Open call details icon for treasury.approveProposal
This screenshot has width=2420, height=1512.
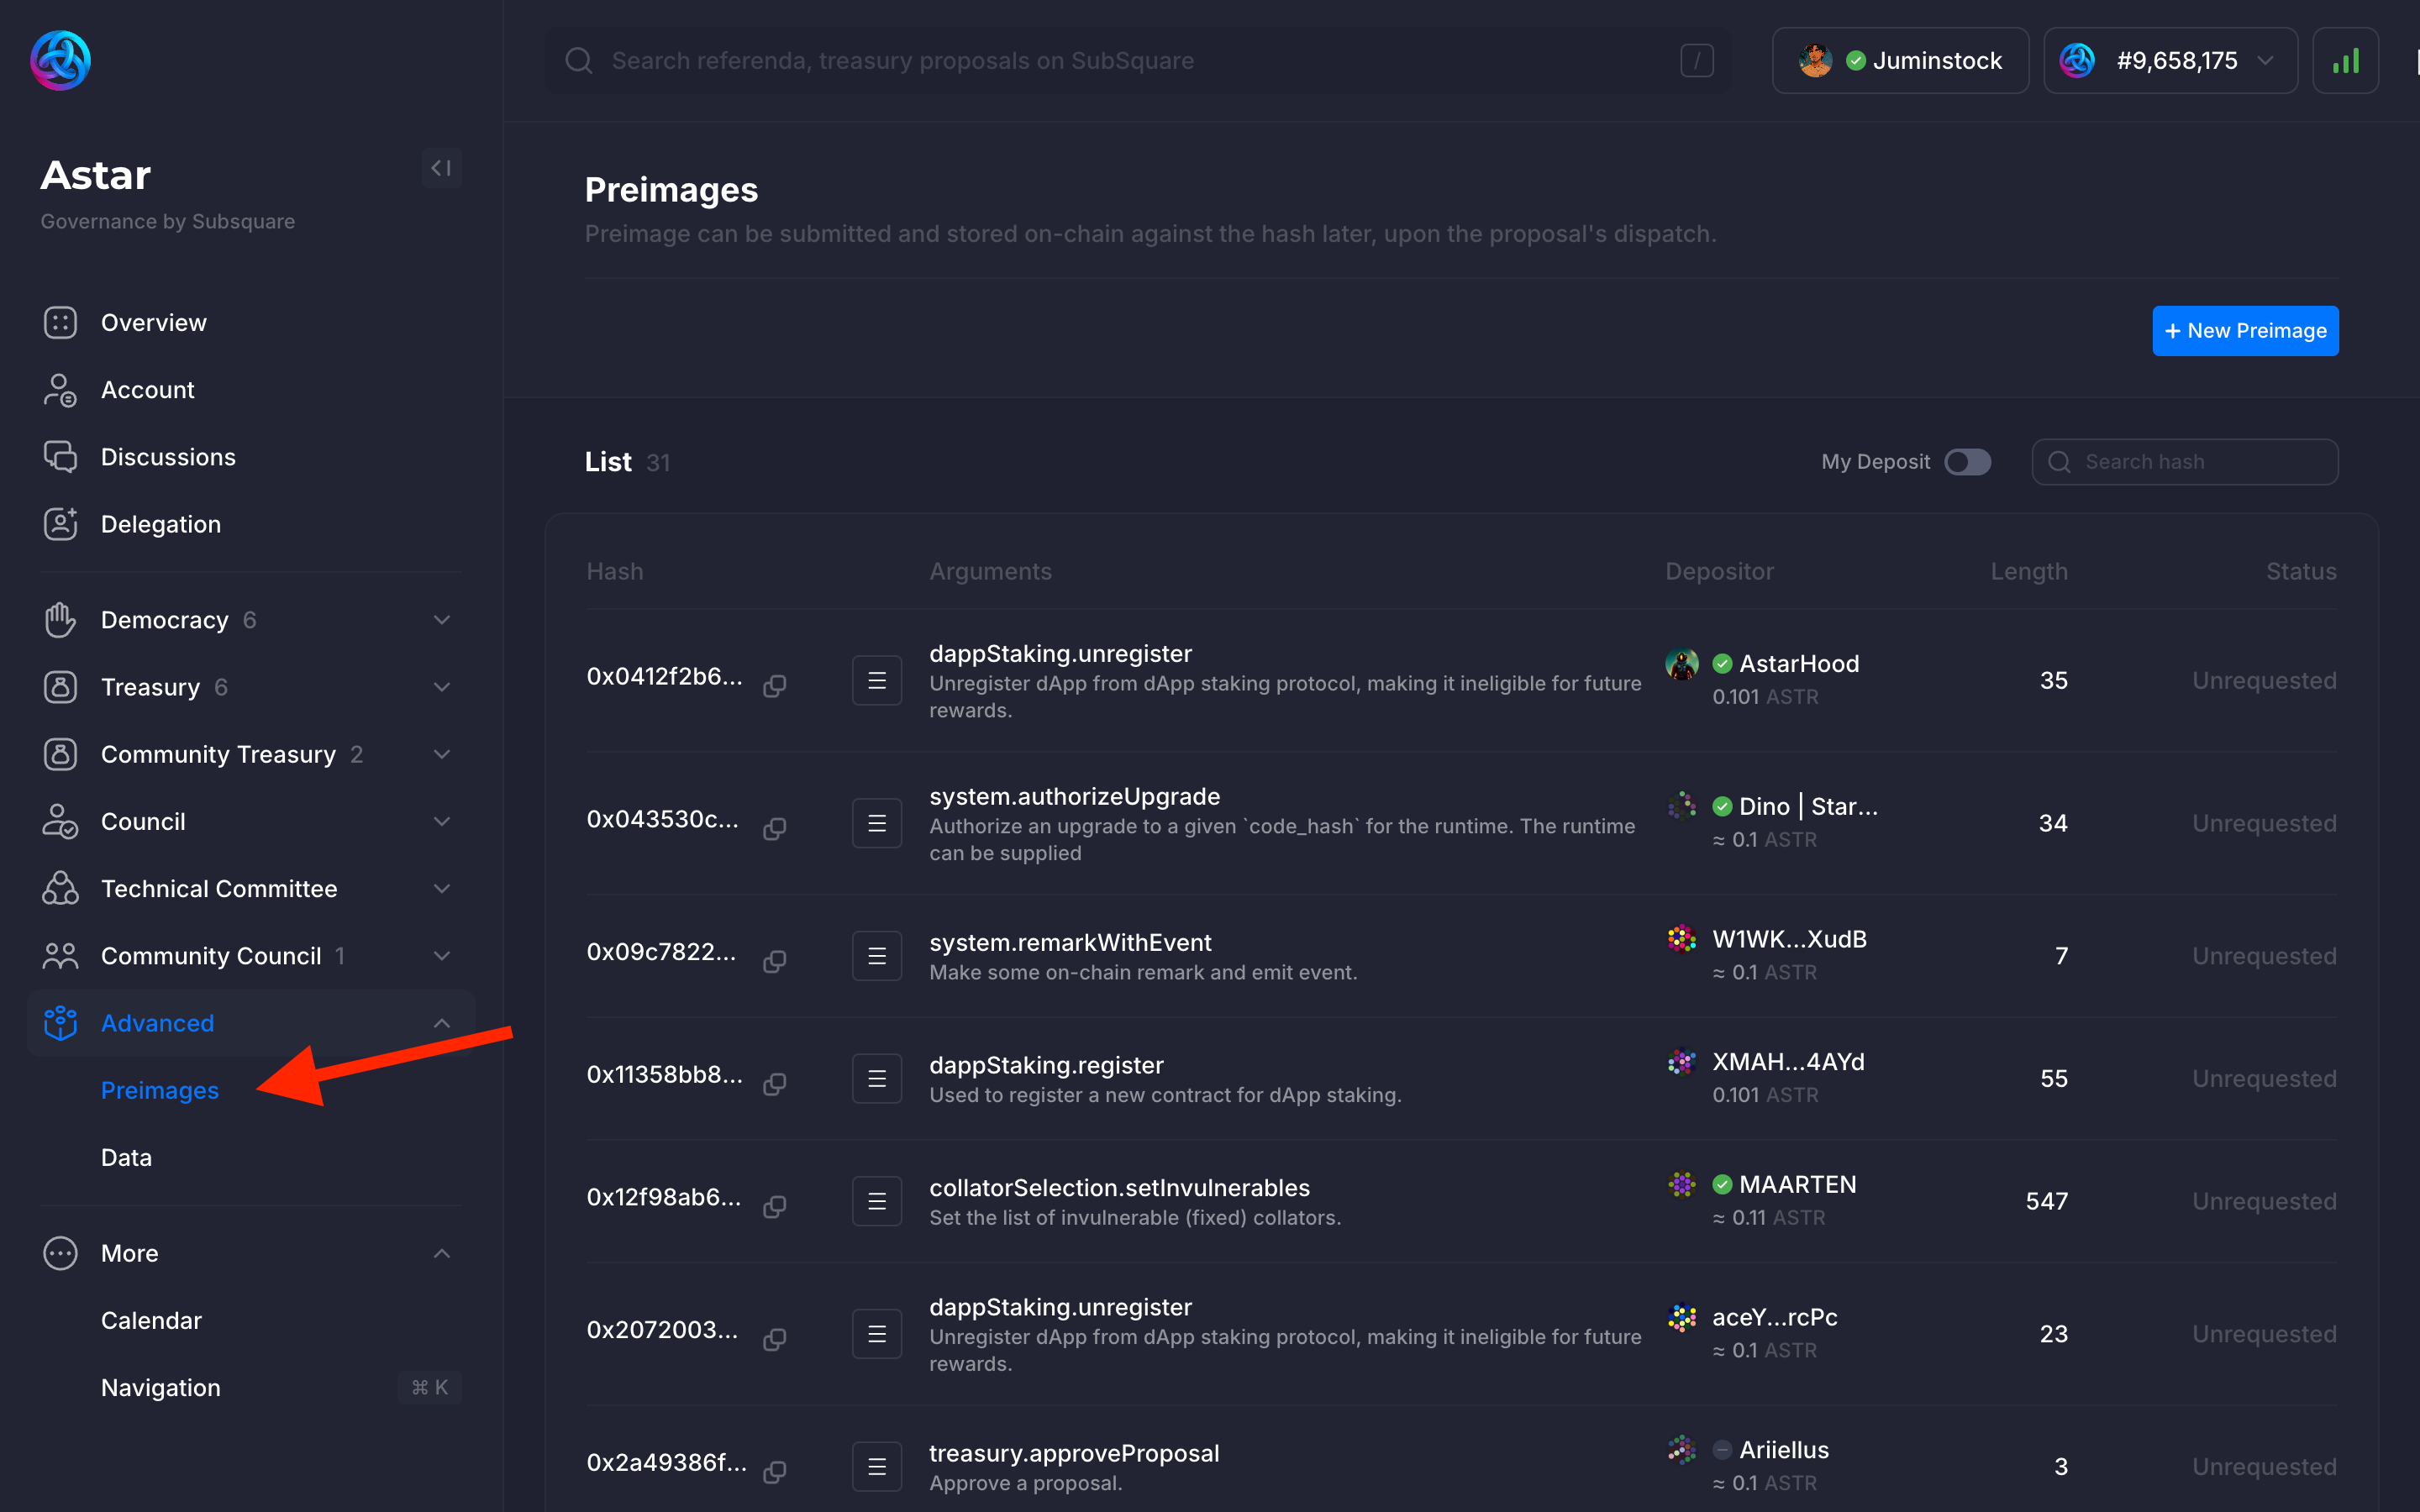point(876,1466)
